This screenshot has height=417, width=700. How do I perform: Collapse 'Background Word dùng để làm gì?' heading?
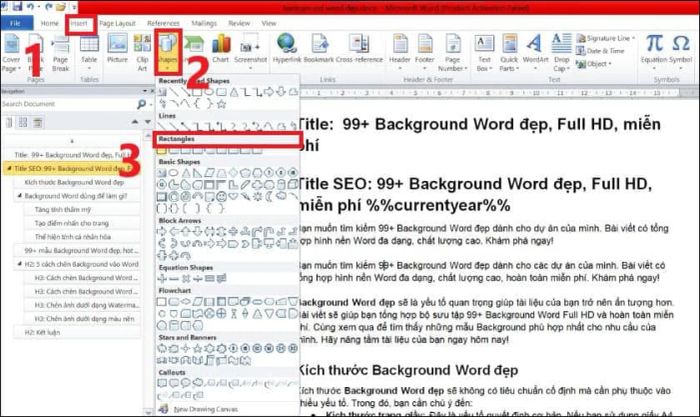[19, 196]
